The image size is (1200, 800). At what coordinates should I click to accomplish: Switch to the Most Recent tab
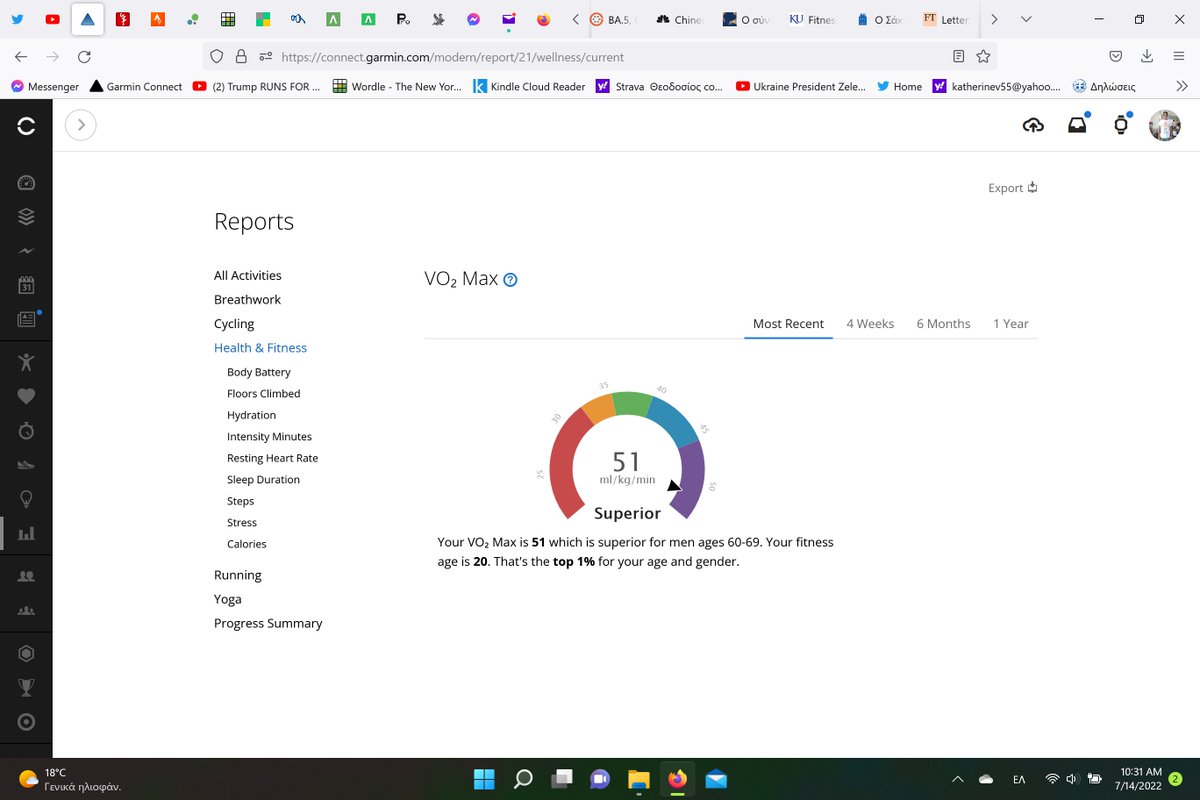coord(788,324)
